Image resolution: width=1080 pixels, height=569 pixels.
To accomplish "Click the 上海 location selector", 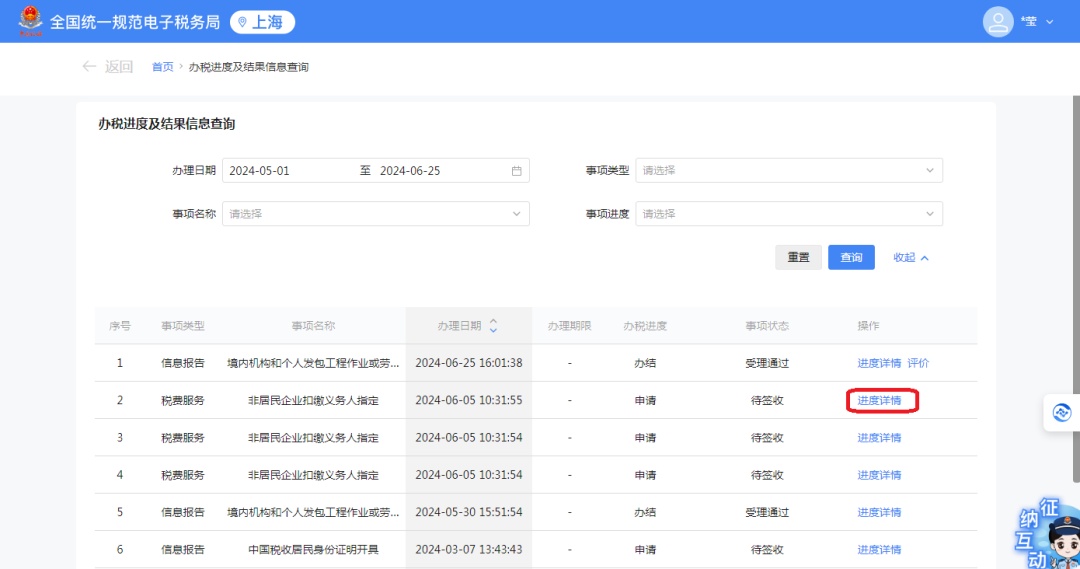I will (262, 22).
